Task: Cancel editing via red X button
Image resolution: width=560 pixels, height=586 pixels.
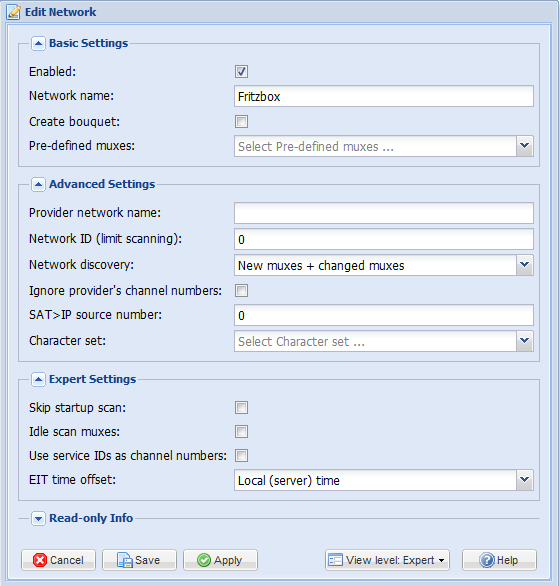Action: point(58,560)
